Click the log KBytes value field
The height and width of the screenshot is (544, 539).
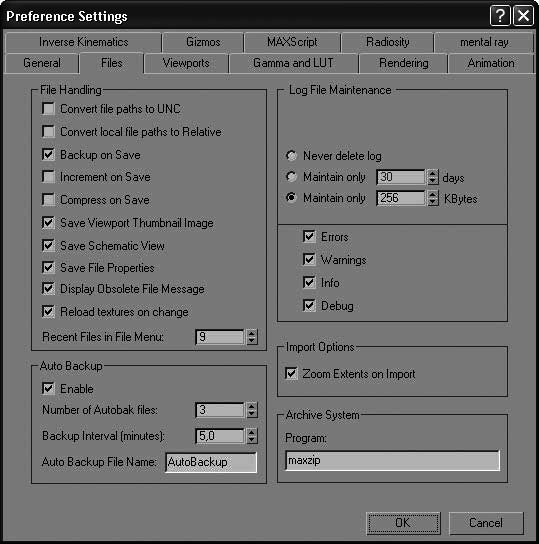coord(401,198)
